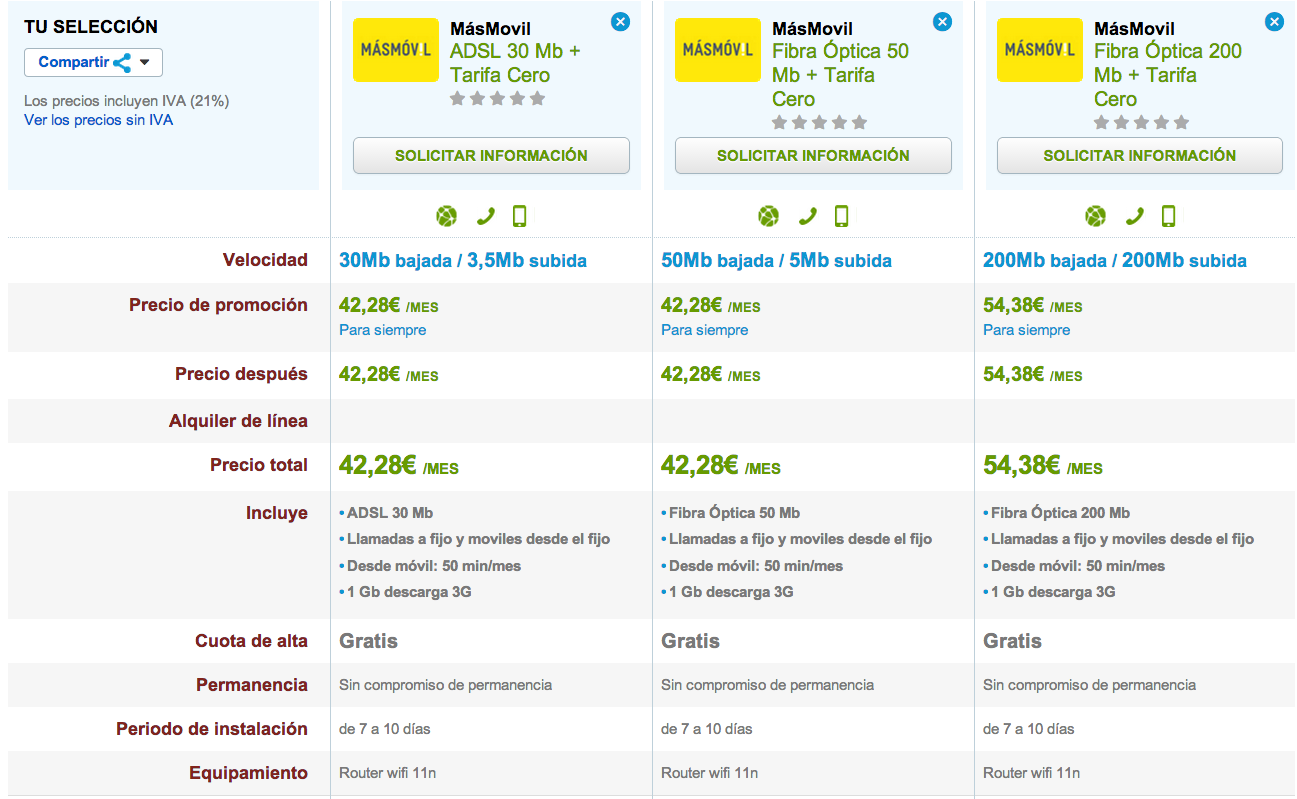Image resolution: width=1297 pixels, height=799 pixels.
Task: Click mobile phone icon under Fibra 200 Mb plan
Action: click(1168, 216)
